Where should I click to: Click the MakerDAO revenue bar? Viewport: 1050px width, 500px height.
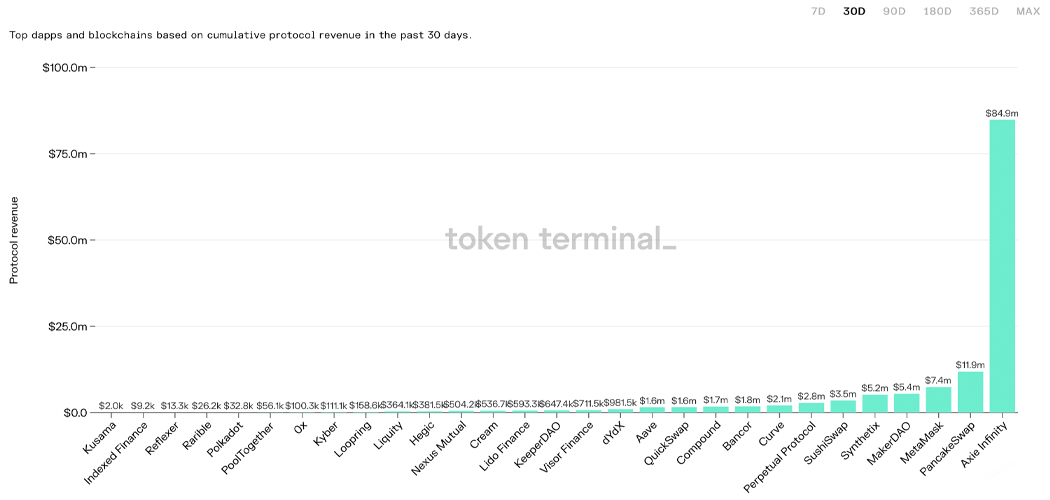[906, 403]
